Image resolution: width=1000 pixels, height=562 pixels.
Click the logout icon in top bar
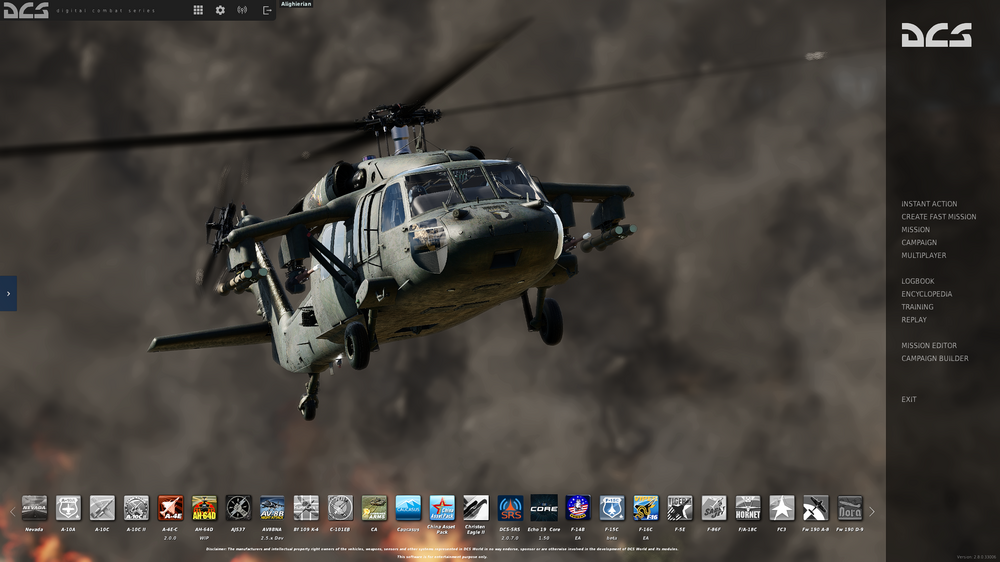coord(267,10)
